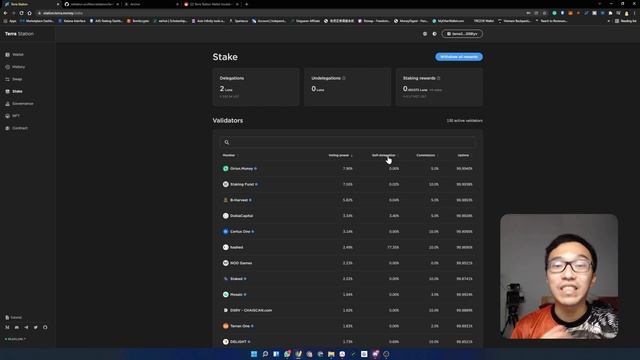Click the Withdraw all rewards button
The width and height of the screenshot is (640, 360).
click(459, 57)
